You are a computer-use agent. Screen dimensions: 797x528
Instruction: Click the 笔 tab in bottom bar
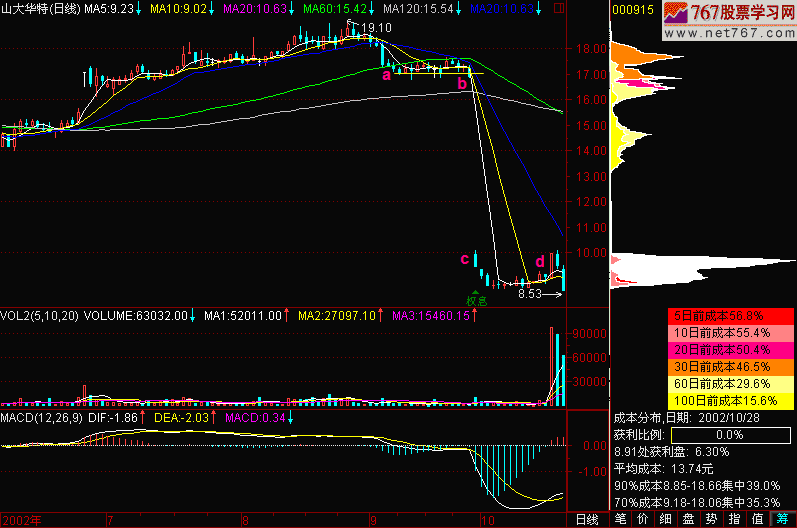621,519
